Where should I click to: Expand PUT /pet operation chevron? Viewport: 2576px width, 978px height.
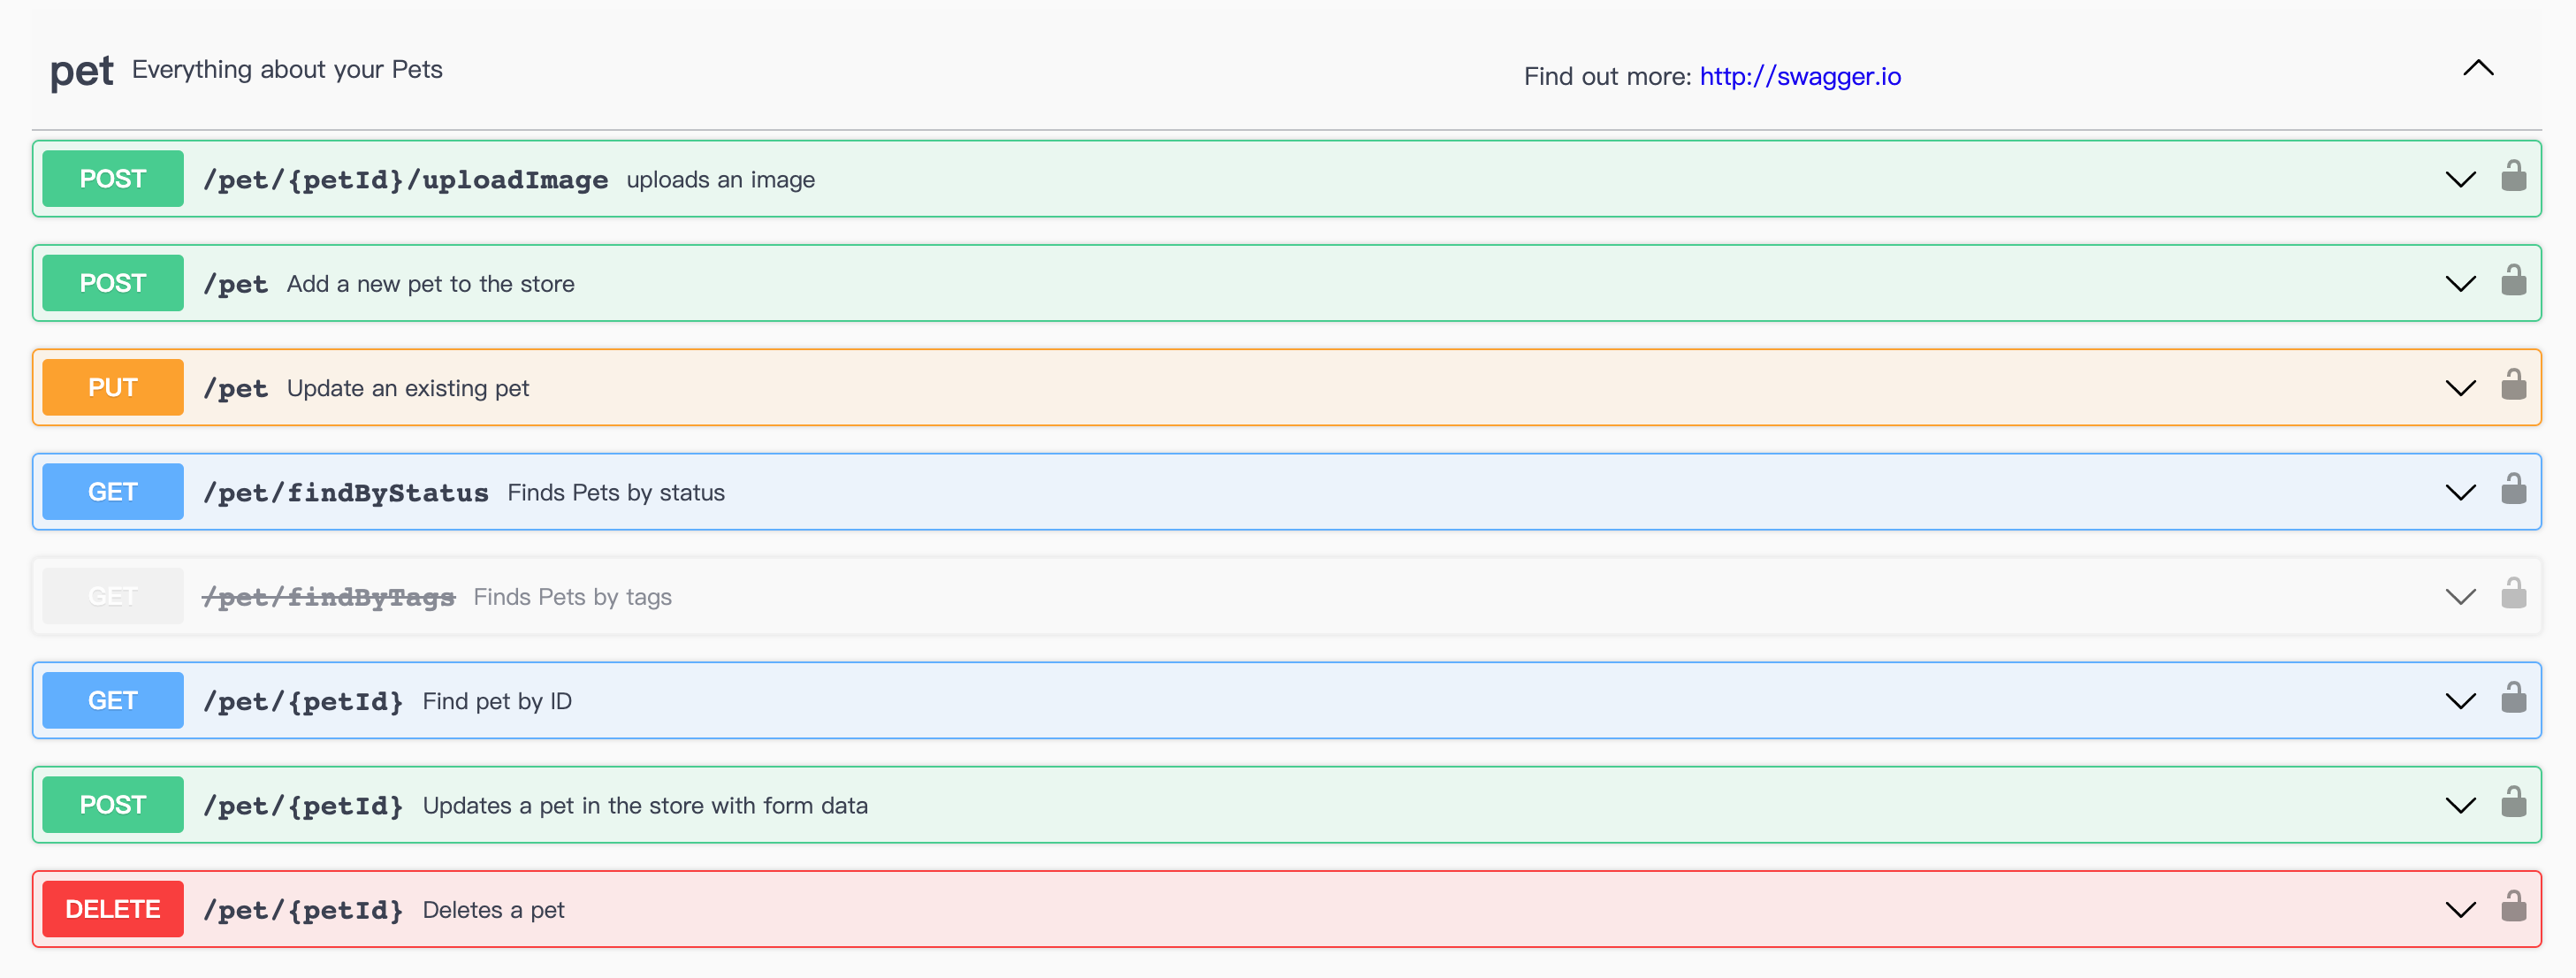click(x=2460, y=388)
